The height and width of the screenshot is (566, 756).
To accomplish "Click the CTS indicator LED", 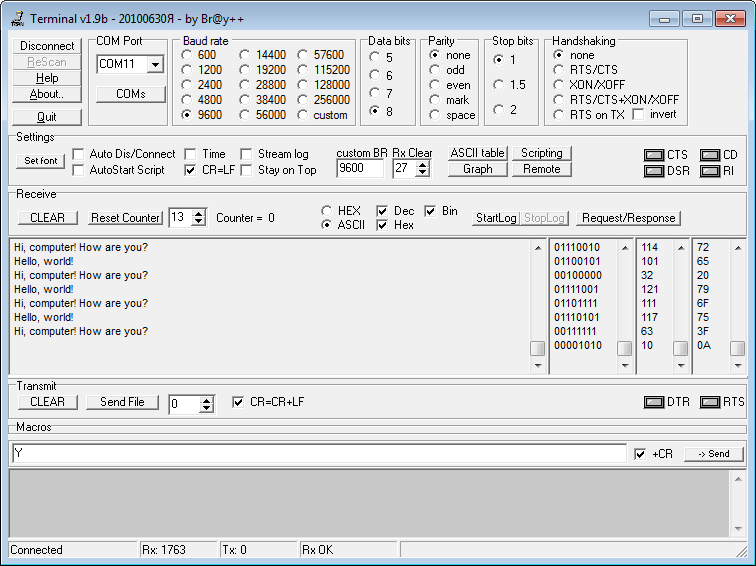I will tap(654, 155).
